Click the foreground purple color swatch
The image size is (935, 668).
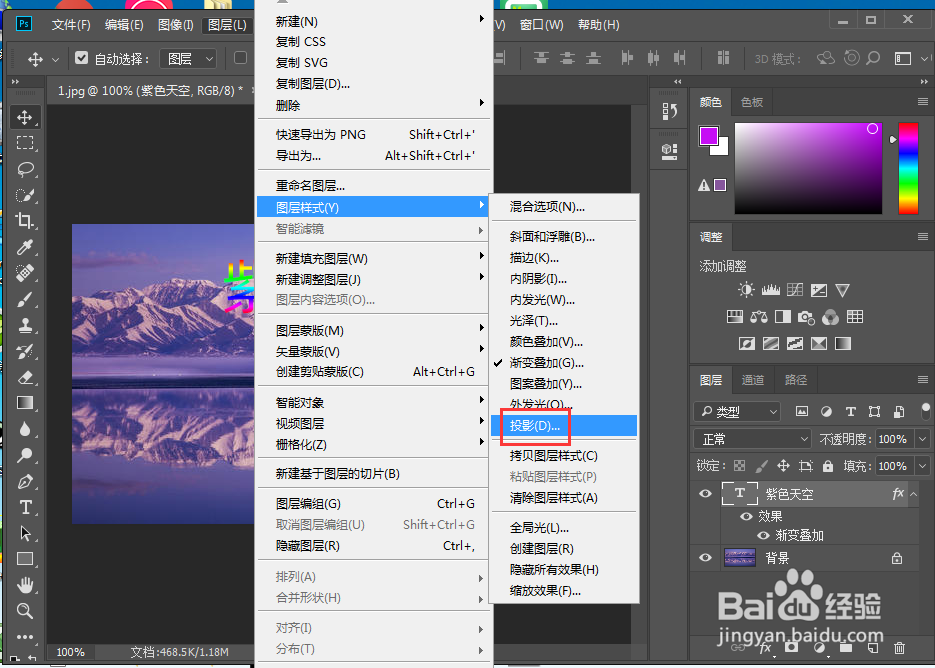pyautogui.click(x=708, y=135)
